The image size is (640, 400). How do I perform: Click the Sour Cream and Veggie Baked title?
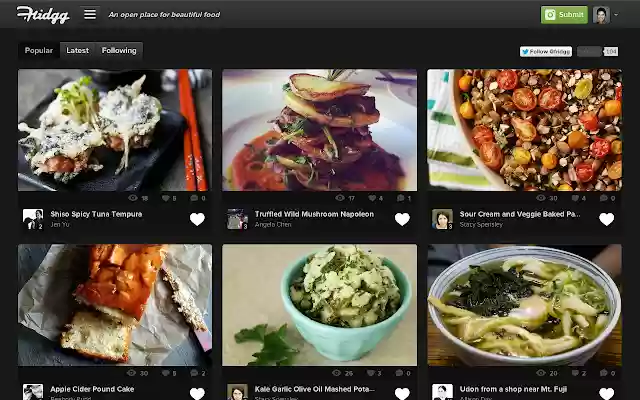coord(520,214)
